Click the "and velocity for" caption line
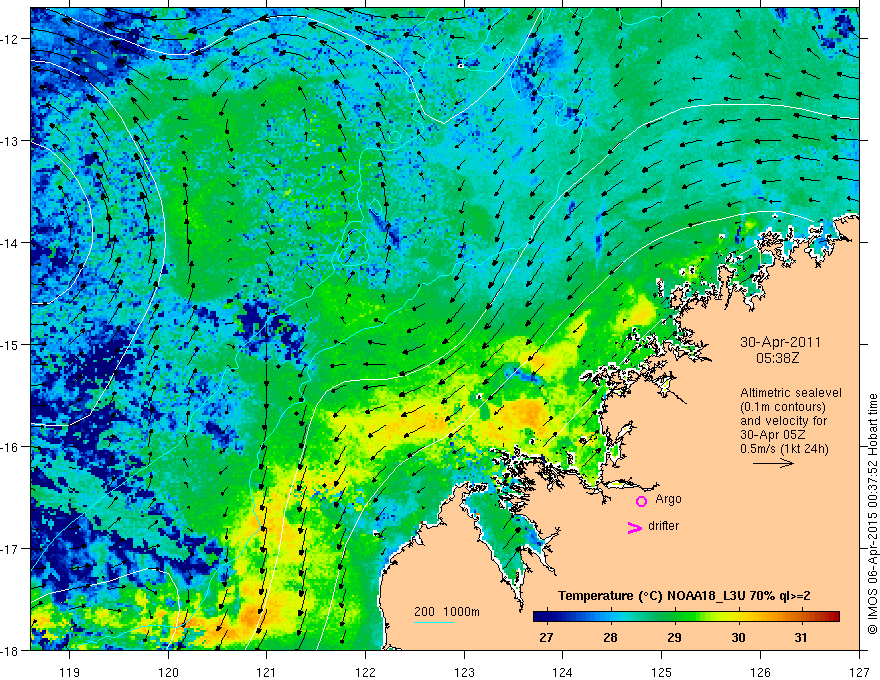 tap(783, 421)
